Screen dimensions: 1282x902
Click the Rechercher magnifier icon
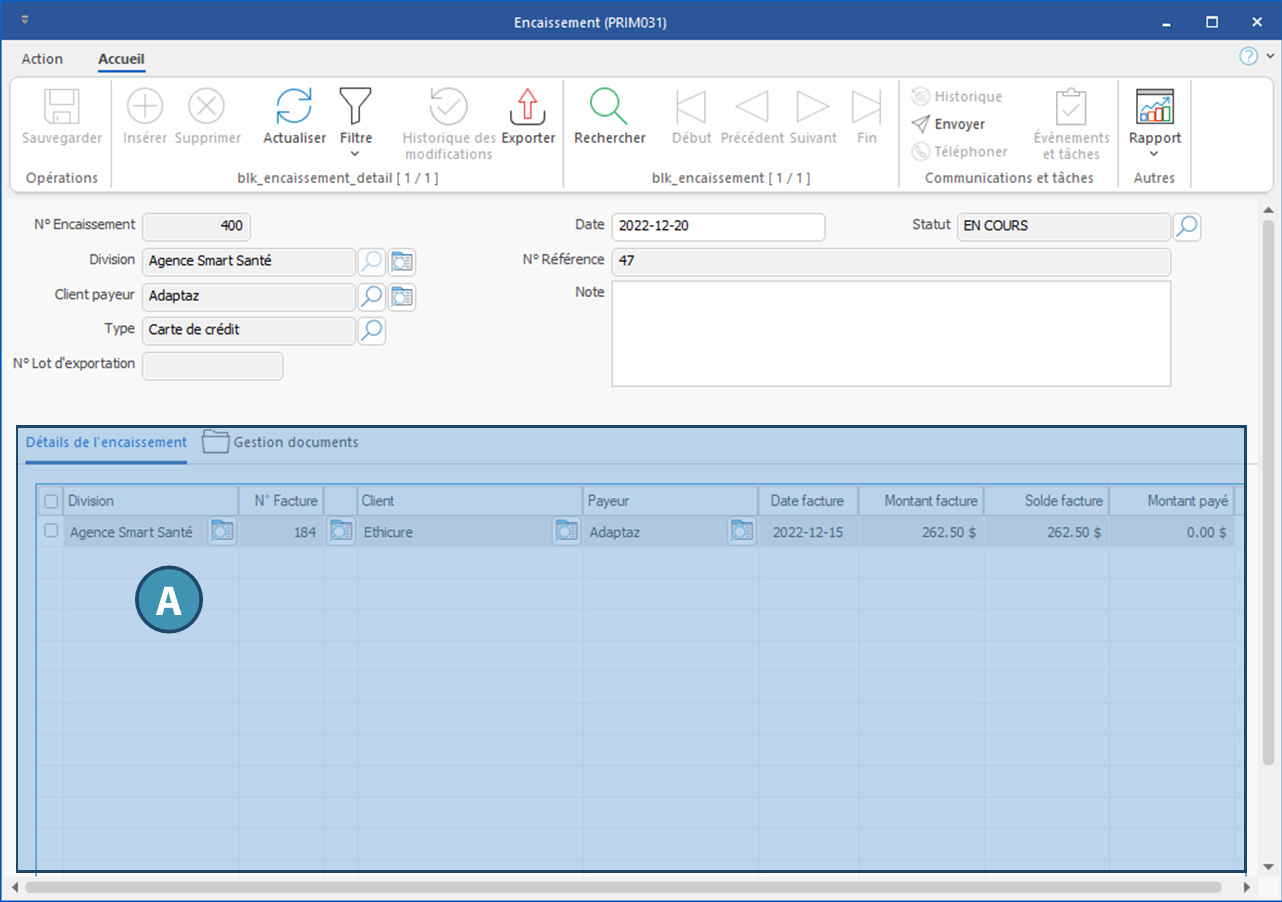[x=609, y=106]
